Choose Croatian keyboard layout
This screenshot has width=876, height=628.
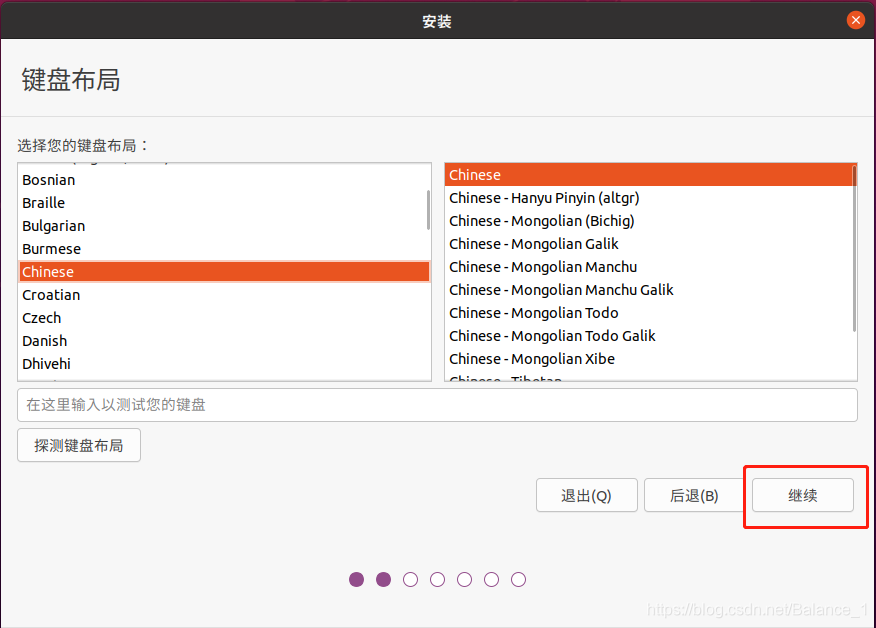pyautogui.click(x=224, y=294)
